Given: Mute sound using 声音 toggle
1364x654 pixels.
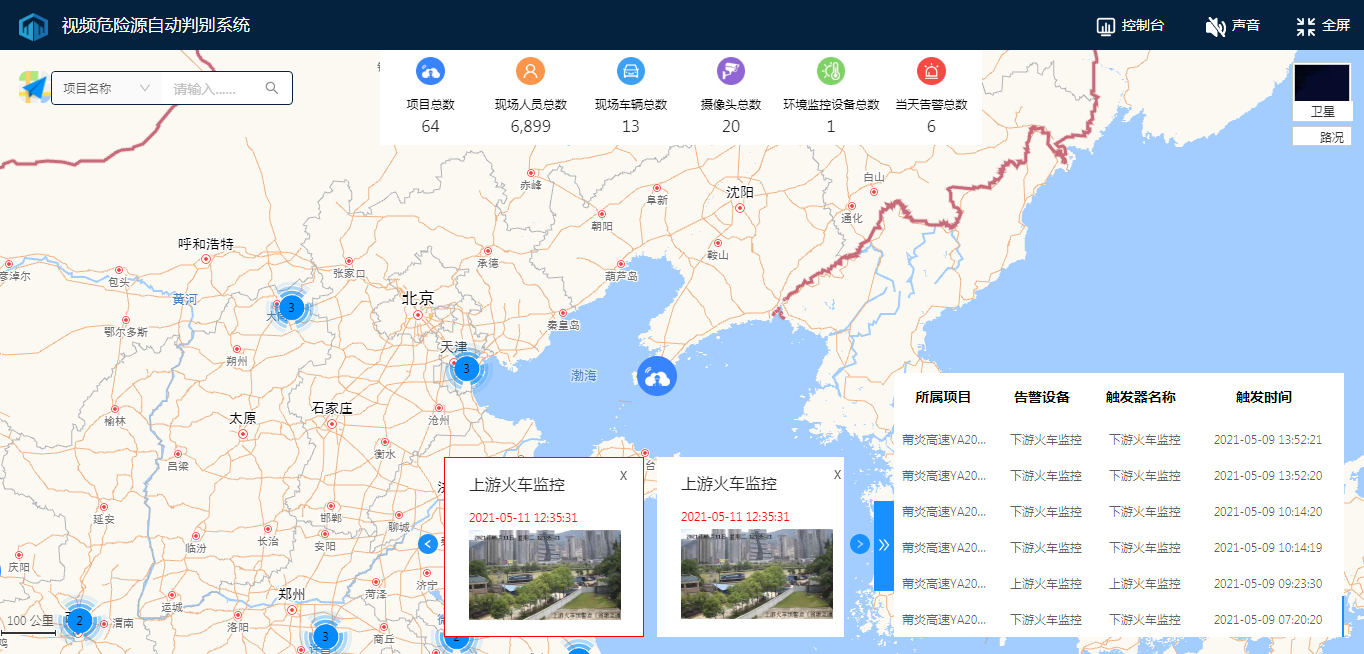Looking at the screenshot, I should click(1232, 26).
